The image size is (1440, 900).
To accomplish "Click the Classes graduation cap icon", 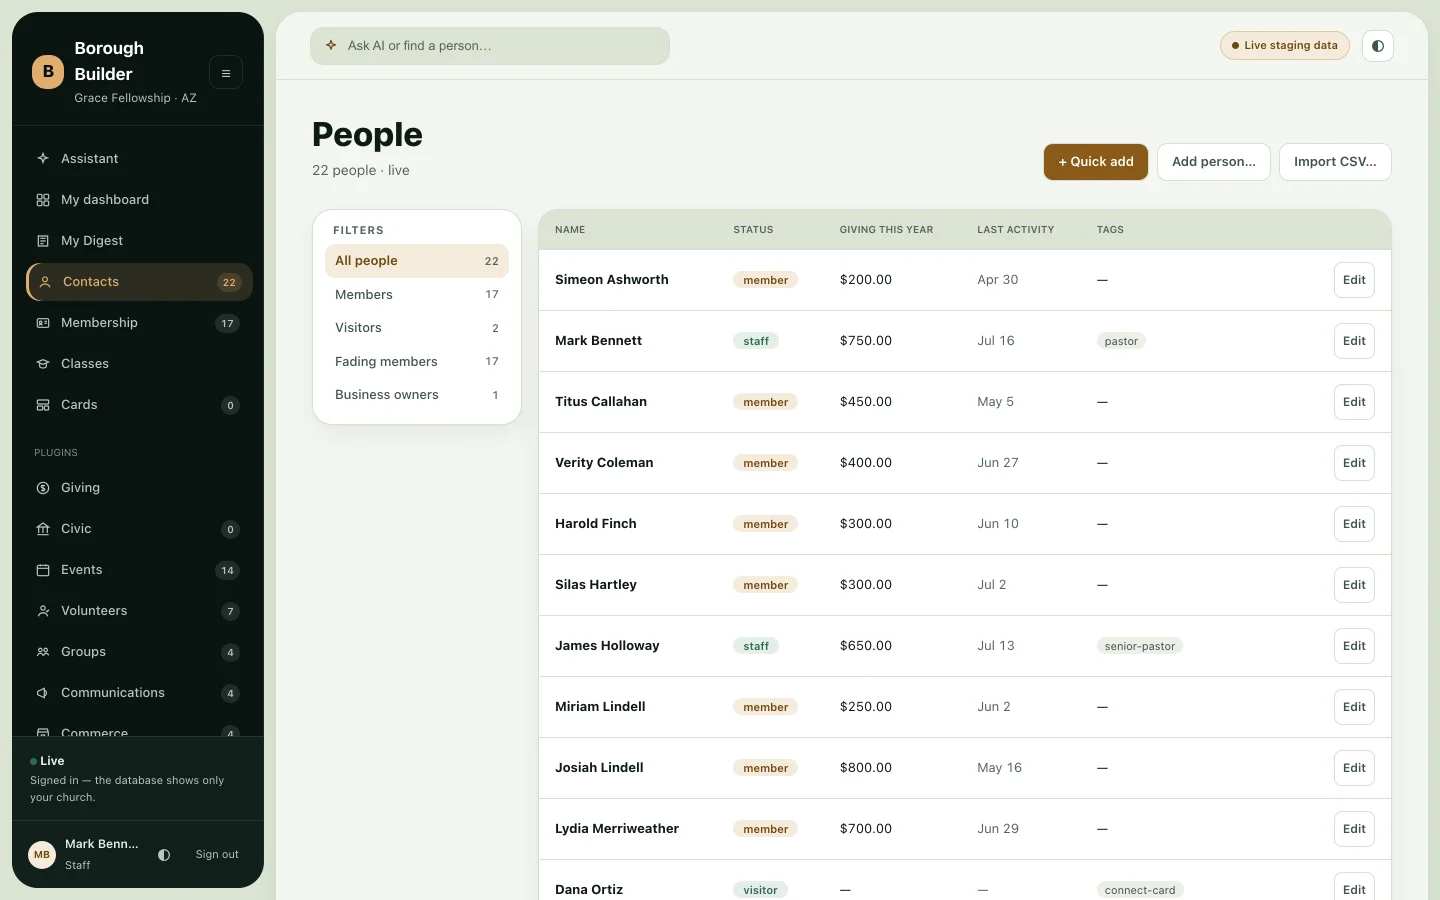I will click(x=43, y=364).
